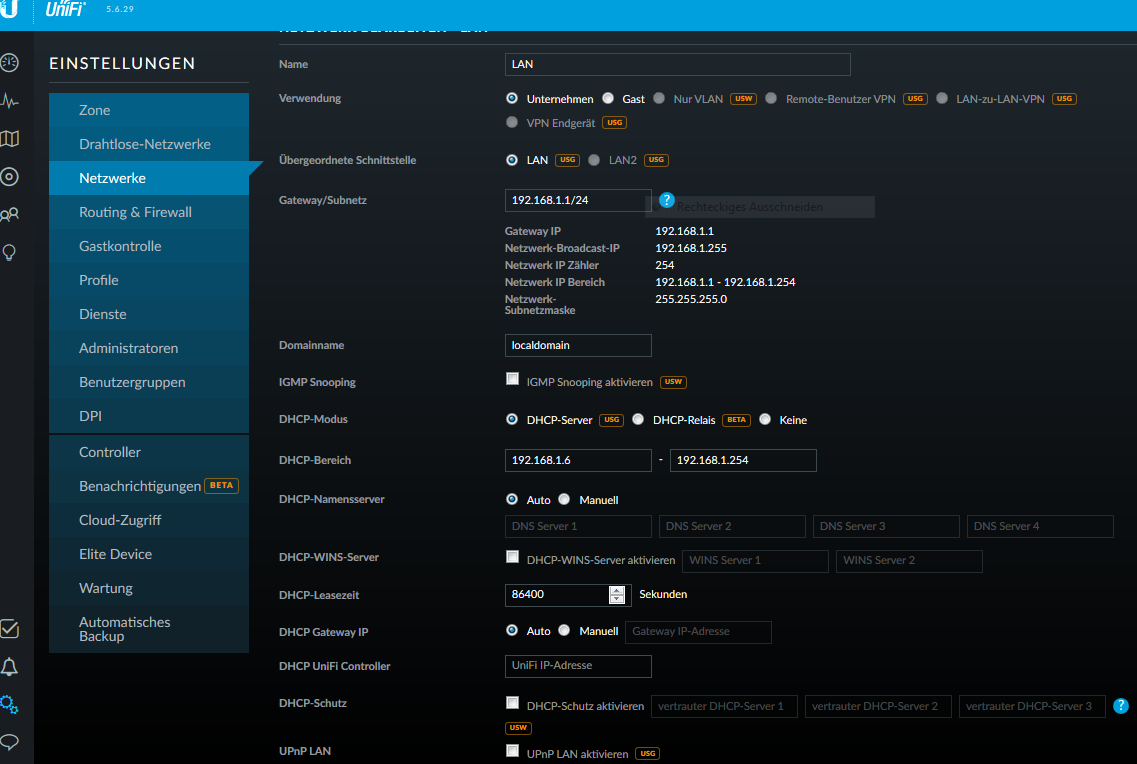Open the Settings gears icon

(9, 705)
